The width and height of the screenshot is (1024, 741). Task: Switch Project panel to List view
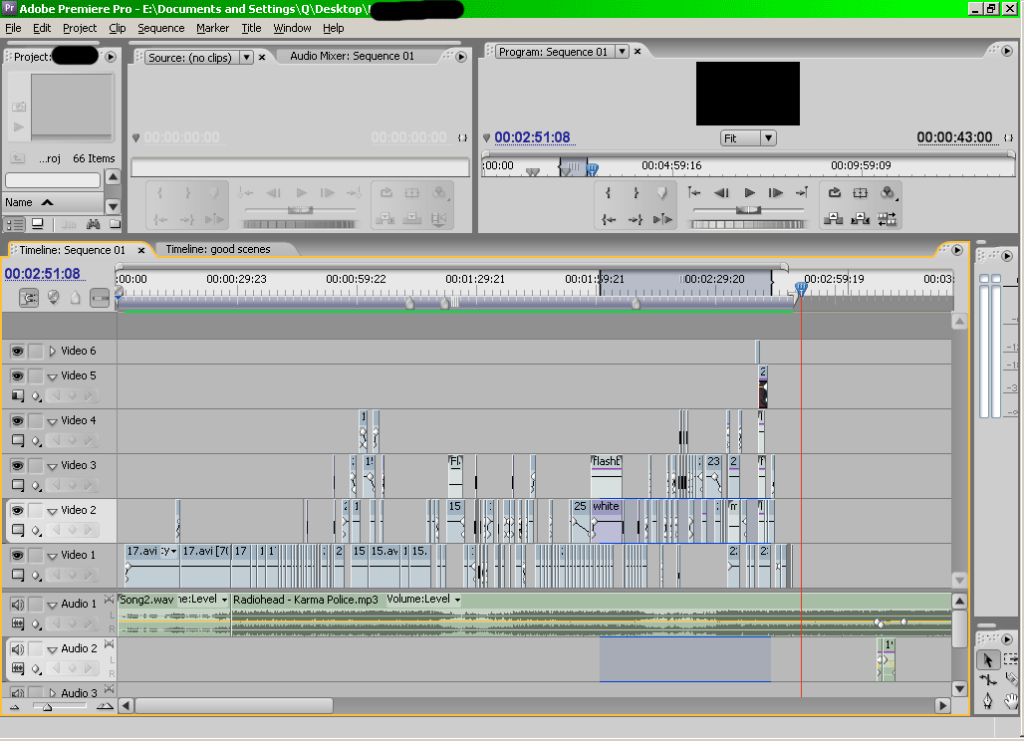pyautogui.click(x=14, y=225)
